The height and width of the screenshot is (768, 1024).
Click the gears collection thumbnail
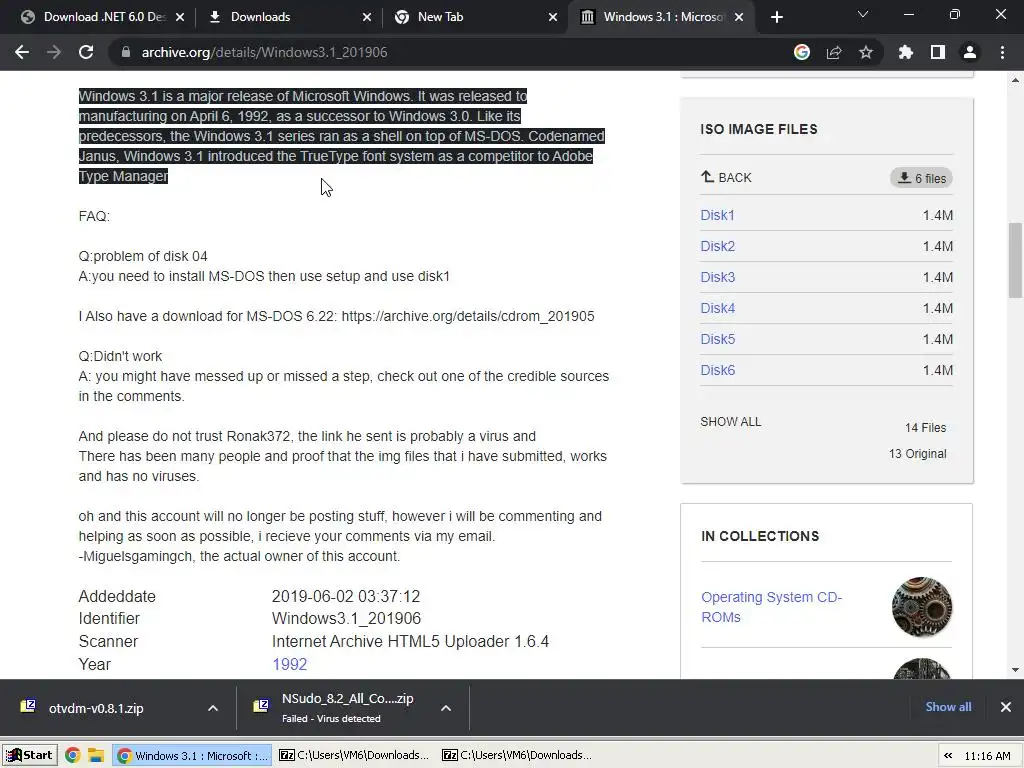click(921, 607)
